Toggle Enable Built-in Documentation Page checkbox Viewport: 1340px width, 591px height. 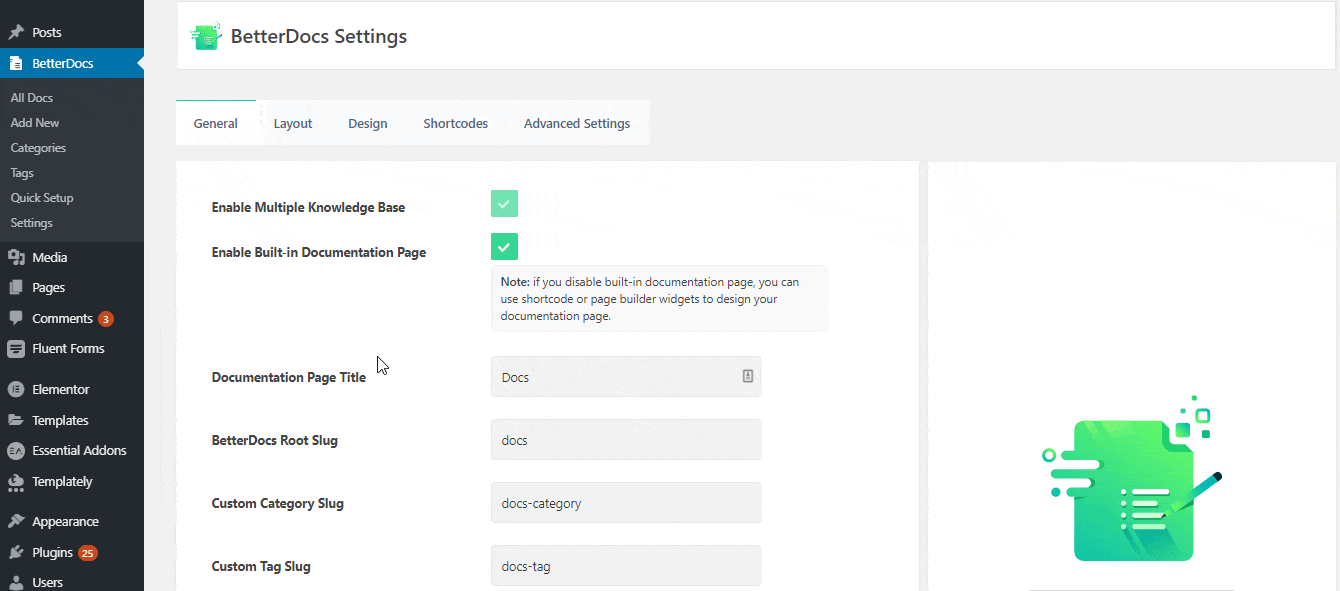[x=504, y=247]
